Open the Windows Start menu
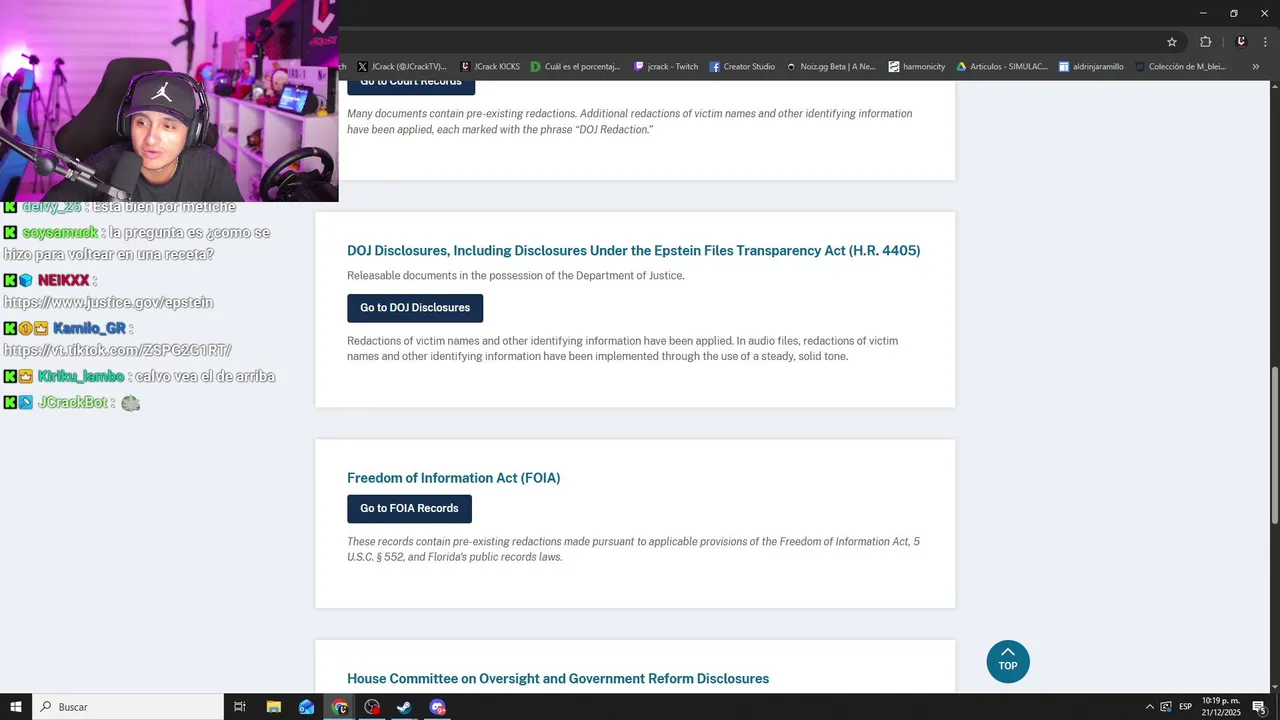The image size is (1280, 720). [x=16, y=707]
